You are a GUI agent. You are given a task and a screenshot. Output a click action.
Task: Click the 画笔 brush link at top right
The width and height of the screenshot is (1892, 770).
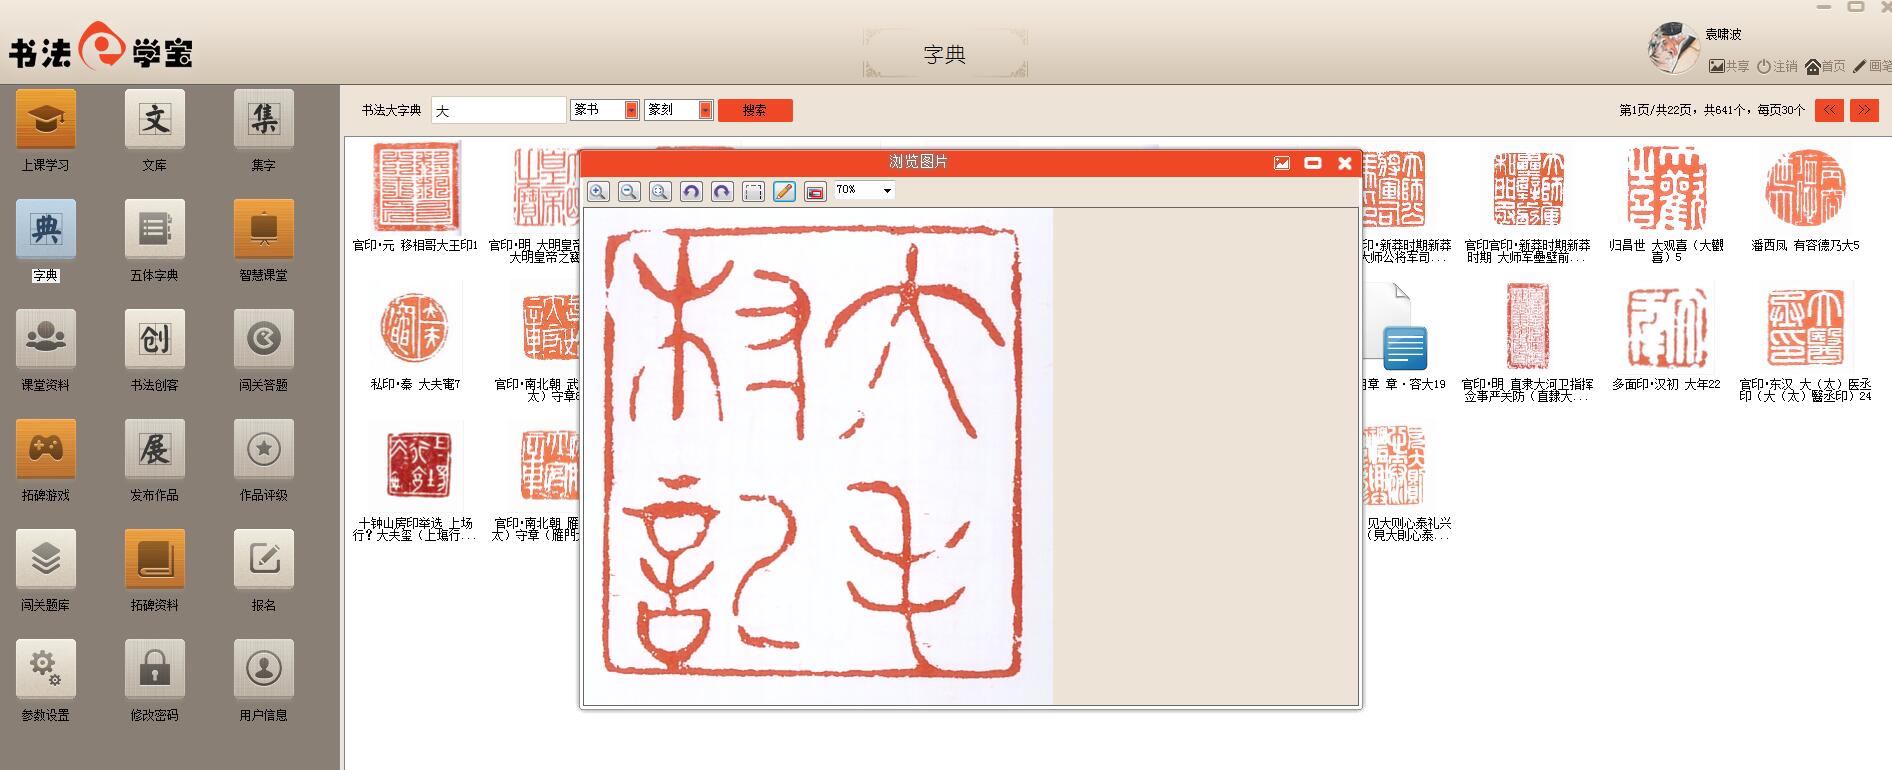point(1872,66)
